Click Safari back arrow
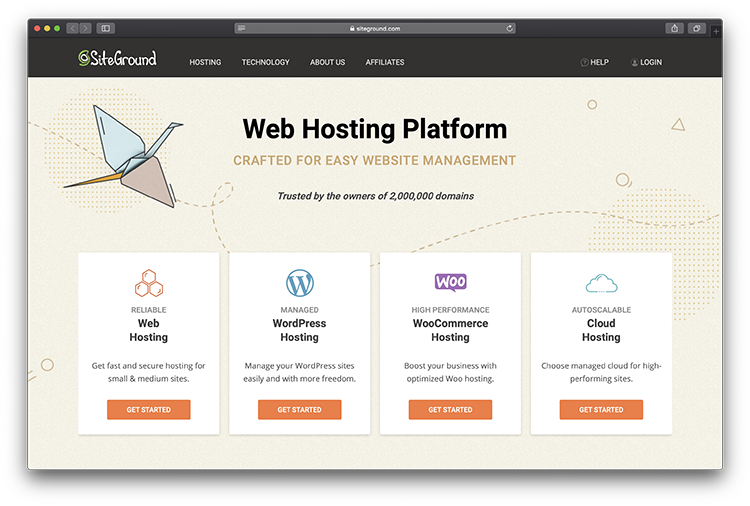The height and width of the screenshot is (506, 750). point(73,28)
